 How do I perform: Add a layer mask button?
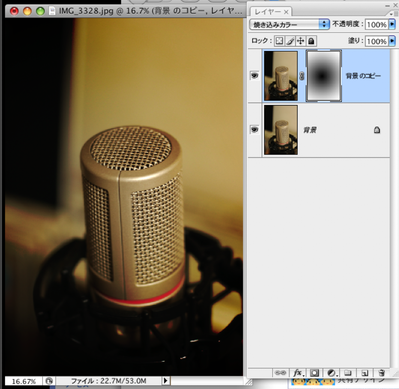315,373
